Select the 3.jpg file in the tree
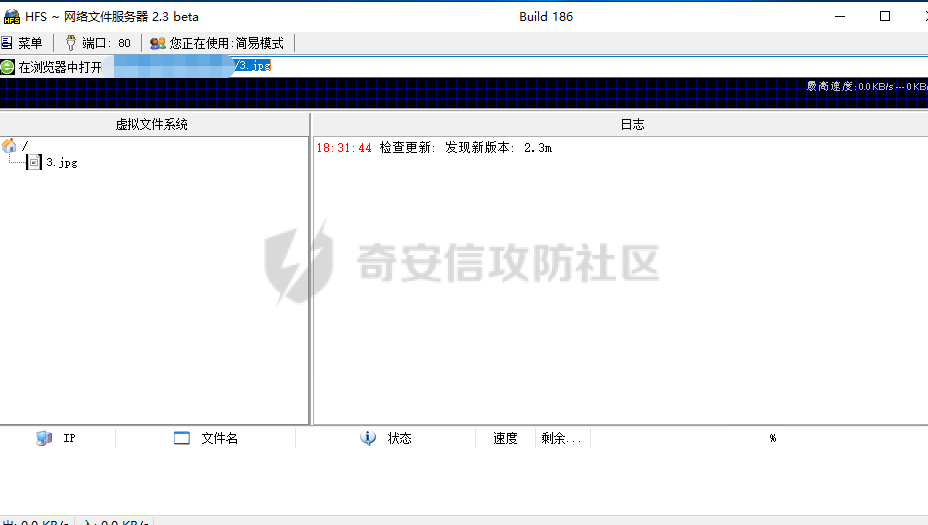The height and width of the screenshot is (525, 928). [x=62, y=162]
